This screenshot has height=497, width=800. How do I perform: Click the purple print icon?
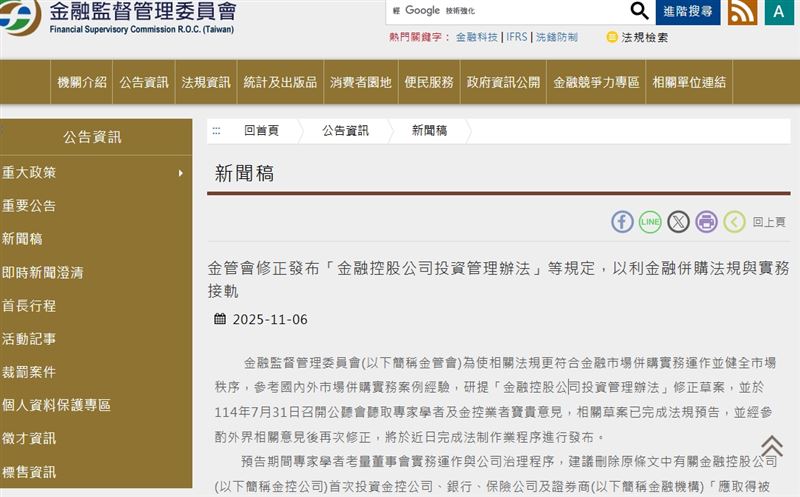[706, 222]
